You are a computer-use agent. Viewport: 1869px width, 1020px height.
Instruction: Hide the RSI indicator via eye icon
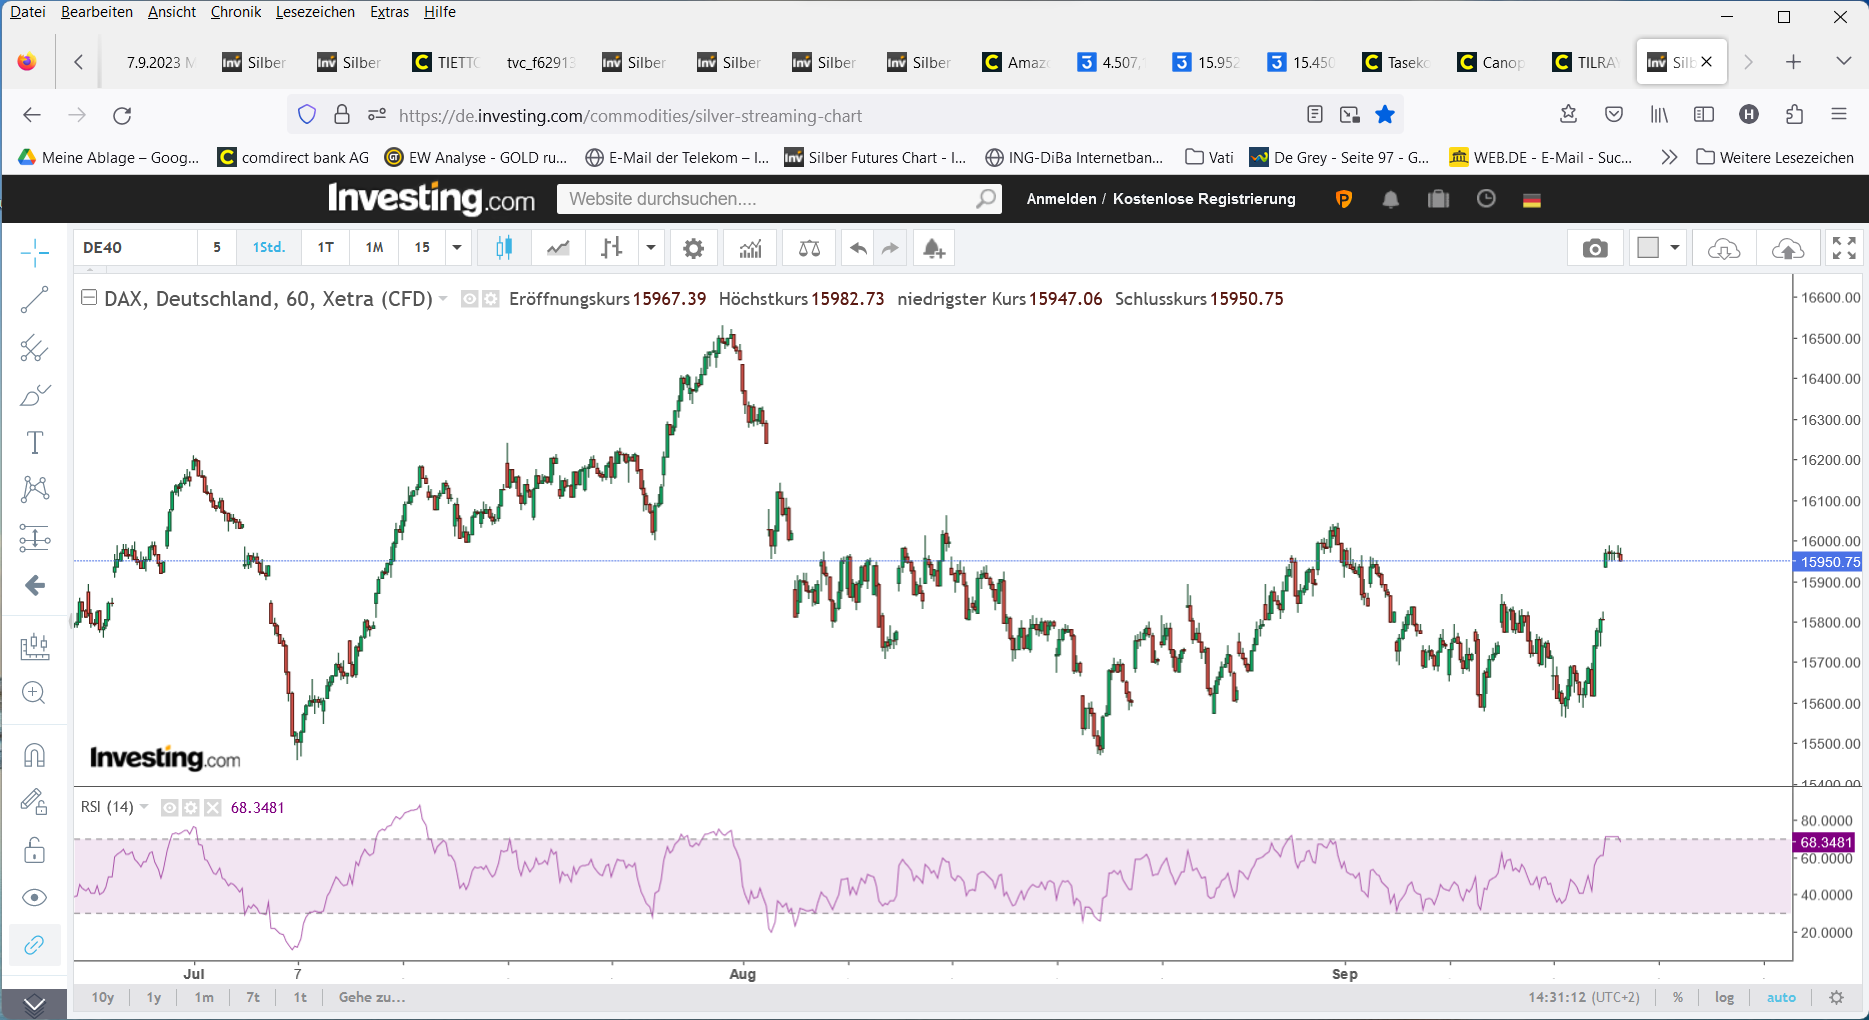point(170,808)
